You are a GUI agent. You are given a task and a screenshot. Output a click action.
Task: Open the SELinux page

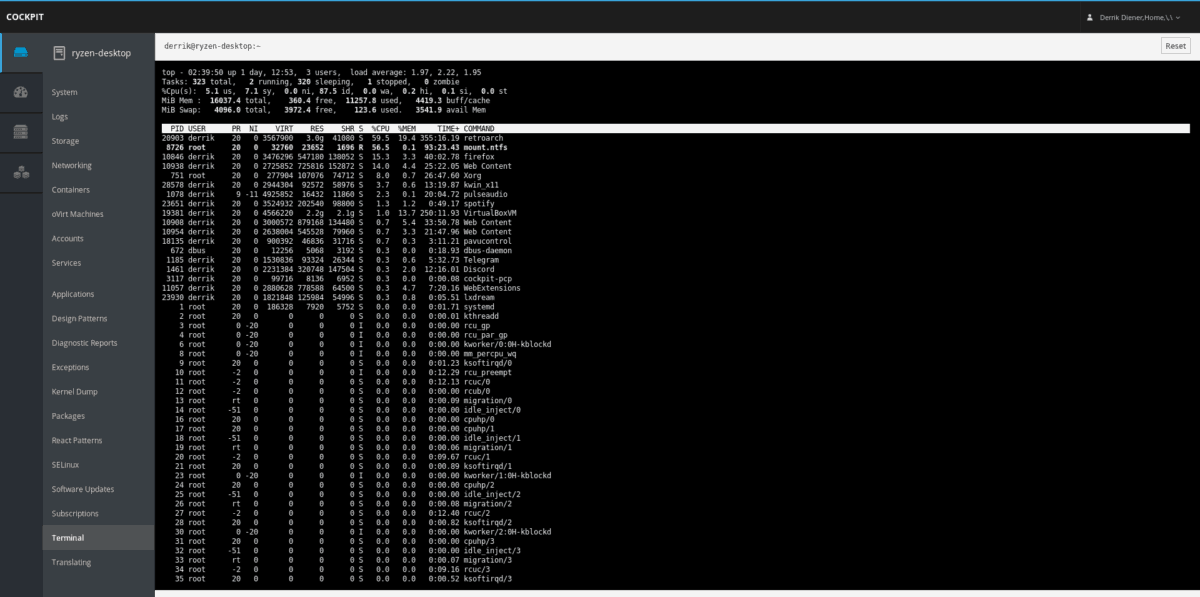(x=64, y=464)
